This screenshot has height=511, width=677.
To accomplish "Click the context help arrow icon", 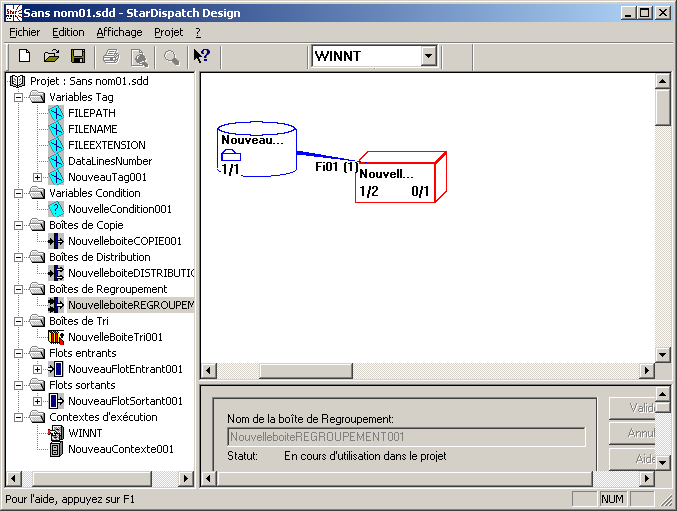I will pyautogui.click(x=201, y=56).
